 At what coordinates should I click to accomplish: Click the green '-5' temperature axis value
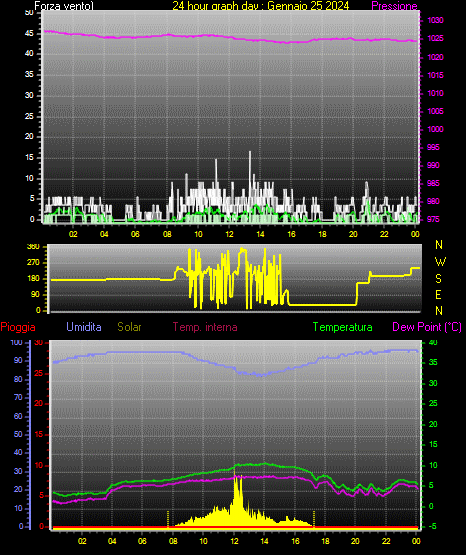tap(432, 527)
